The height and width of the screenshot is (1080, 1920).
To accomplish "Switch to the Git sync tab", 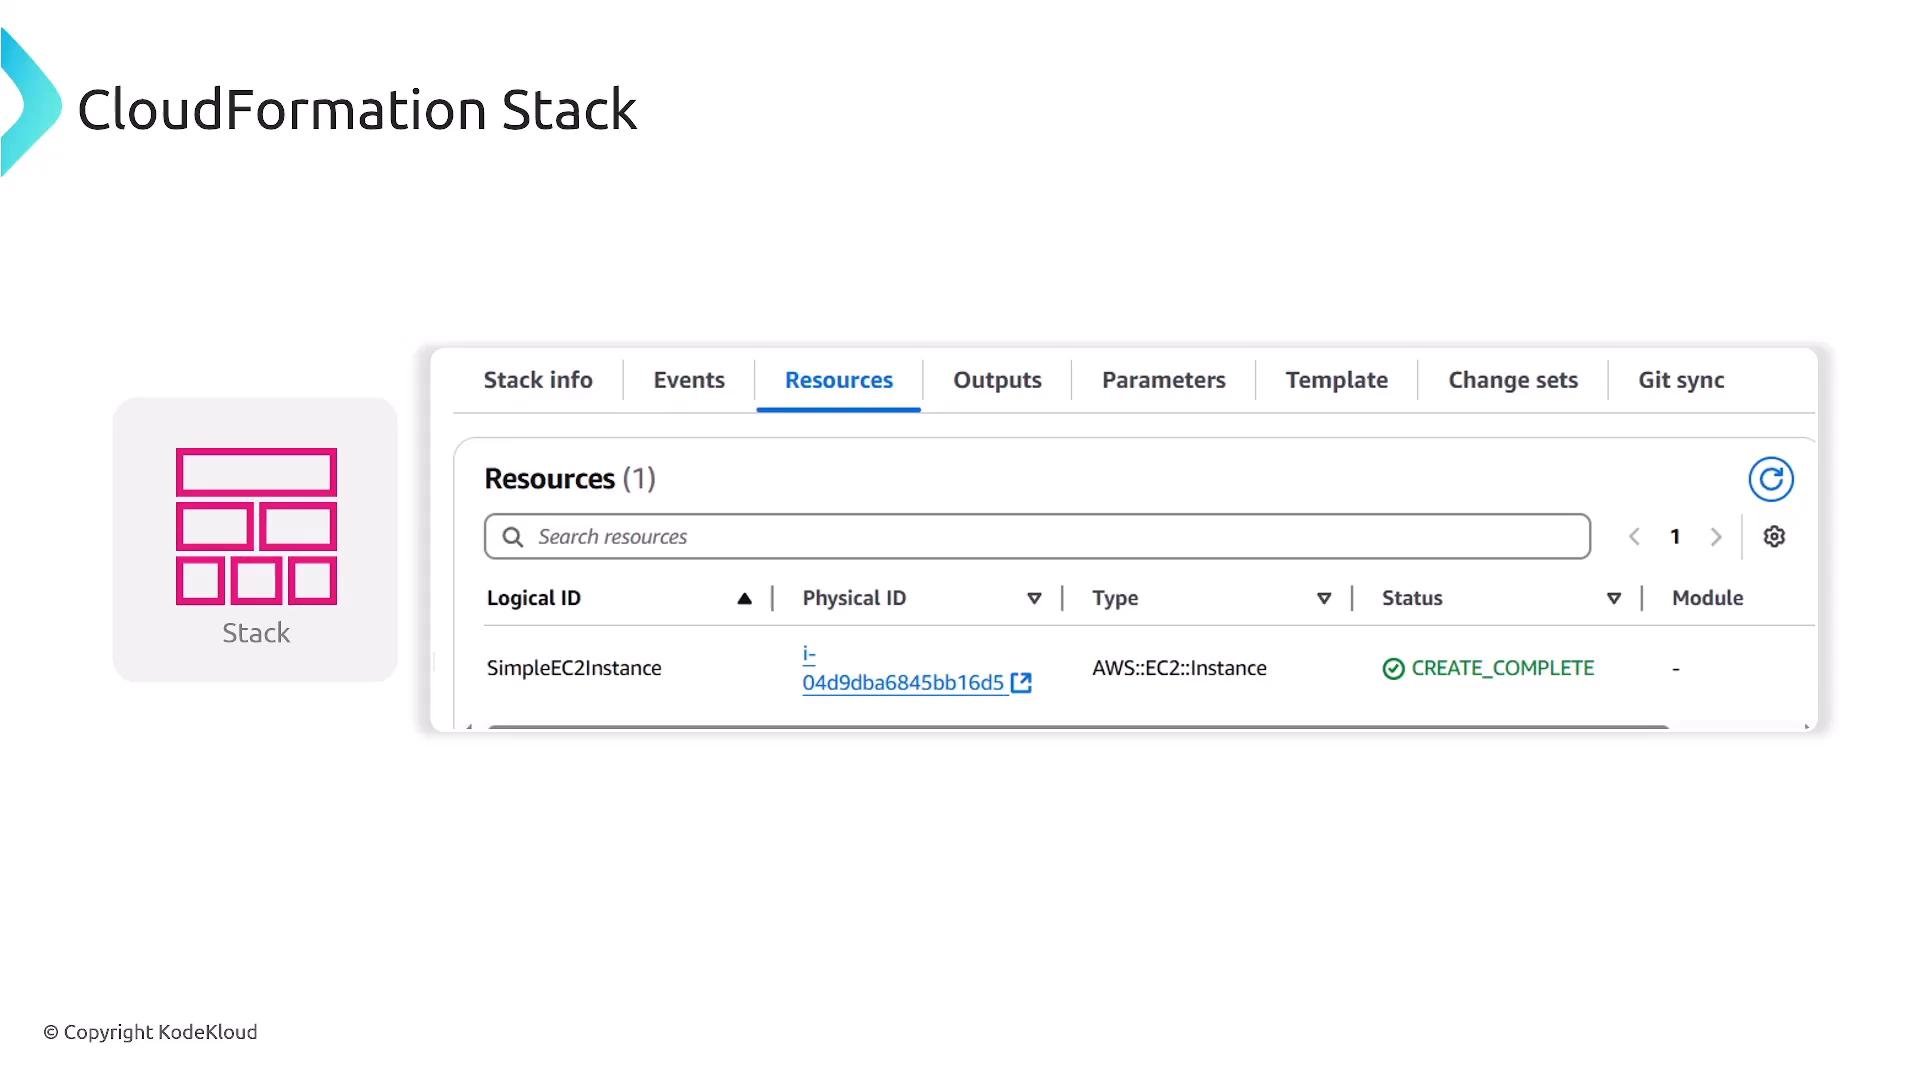I will 1681,380.
